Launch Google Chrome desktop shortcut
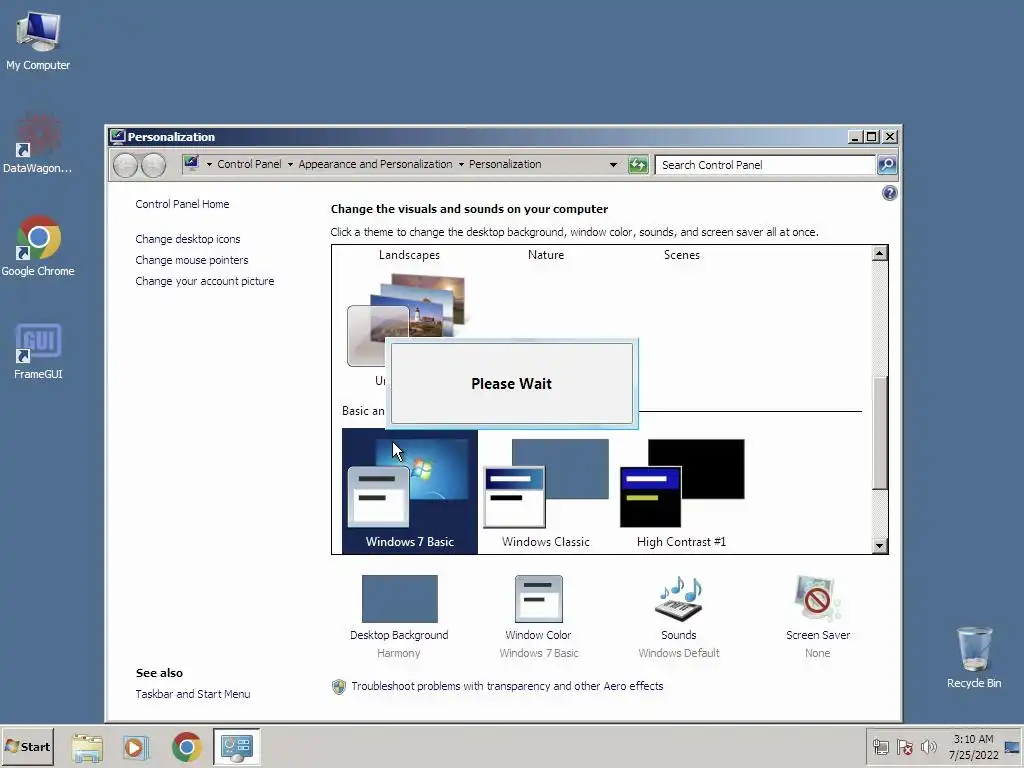The width and height of the screenshot is (1024, 768). coord(38,246)
